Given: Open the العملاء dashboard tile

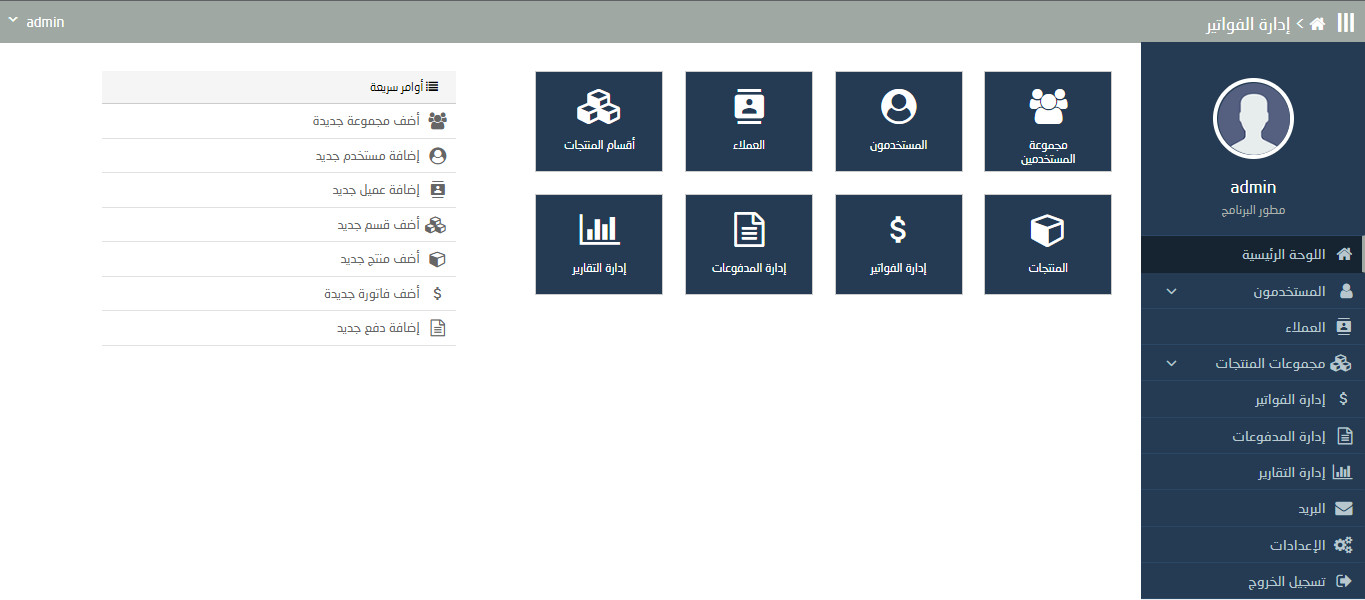Looking at the screenshot, I should [749, 121].
